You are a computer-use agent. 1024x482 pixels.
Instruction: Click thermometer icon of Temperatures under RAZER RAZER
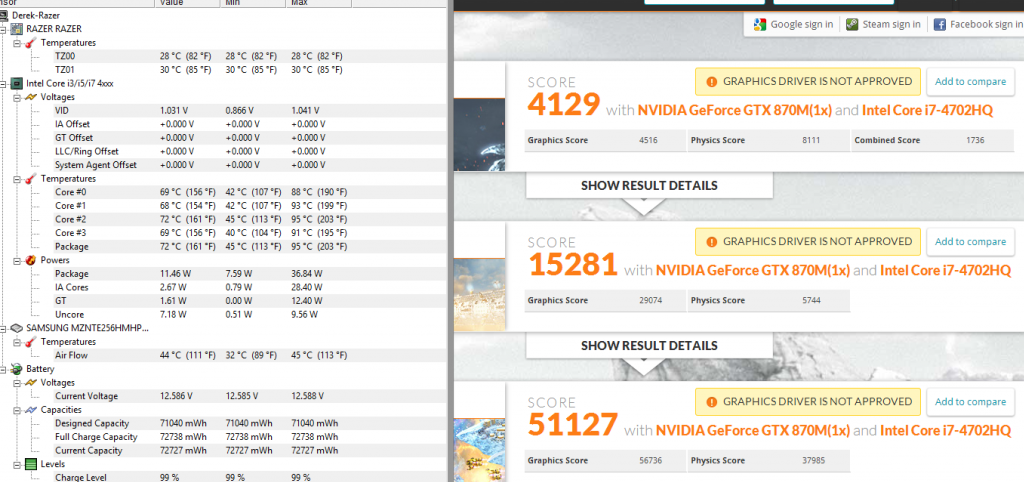tap(30, 42)
